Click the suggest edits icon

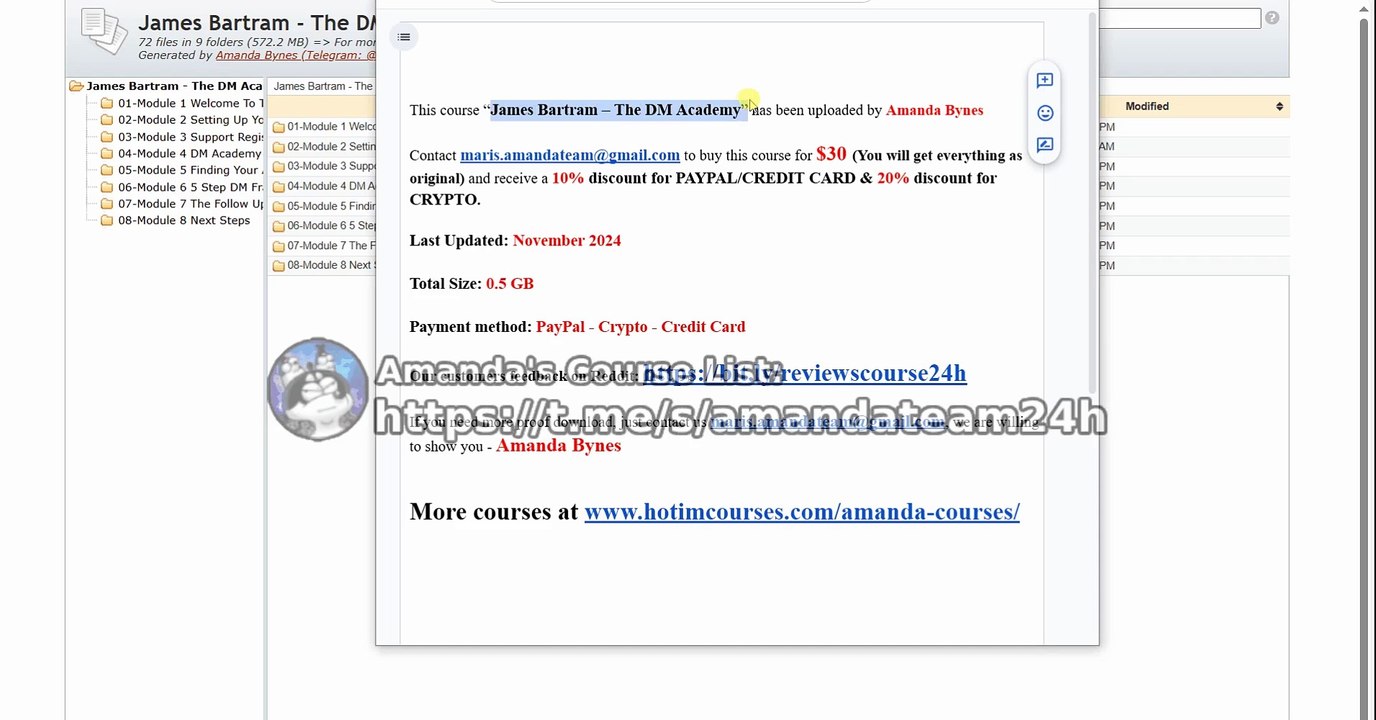pos(1045,145)
